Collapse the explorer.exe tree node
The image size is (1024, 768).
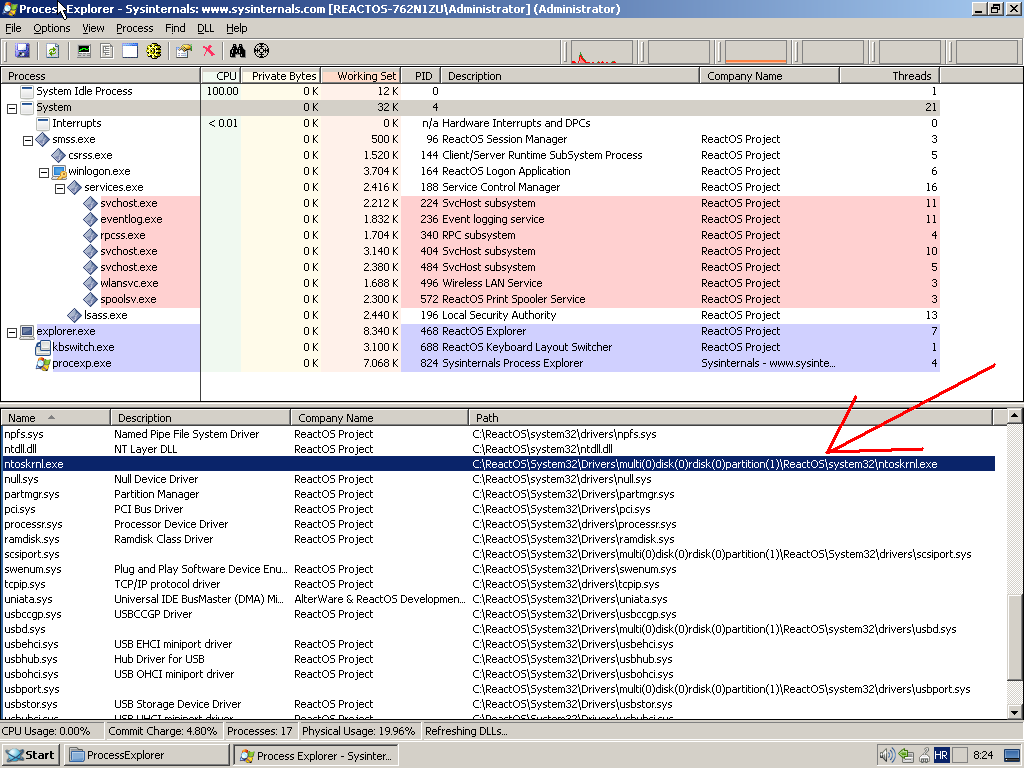coord(12,332)
